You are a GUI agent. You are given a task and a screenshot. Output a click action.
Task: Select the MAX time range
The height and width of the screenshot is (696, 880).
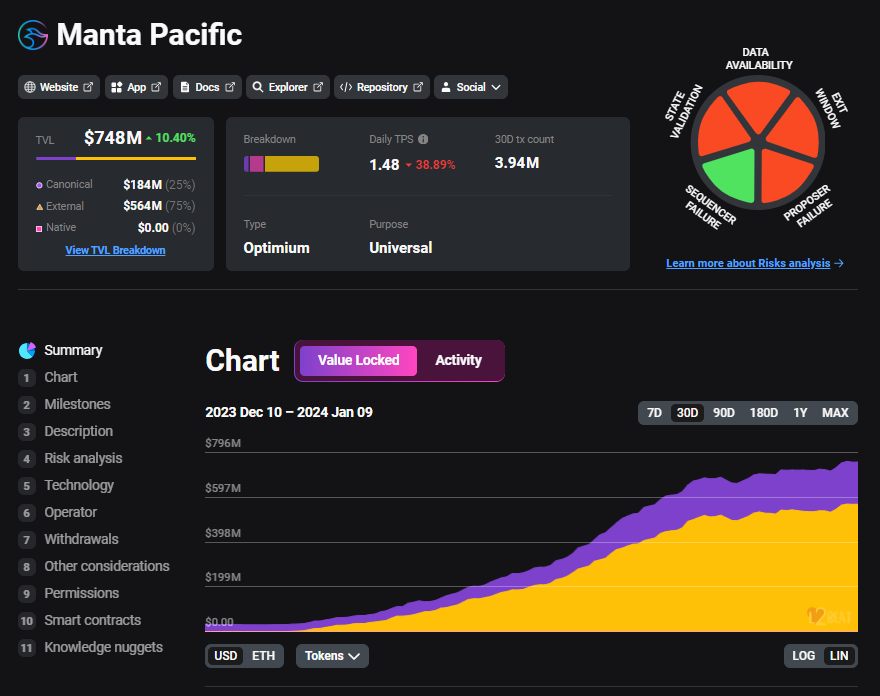coord(835,413)
